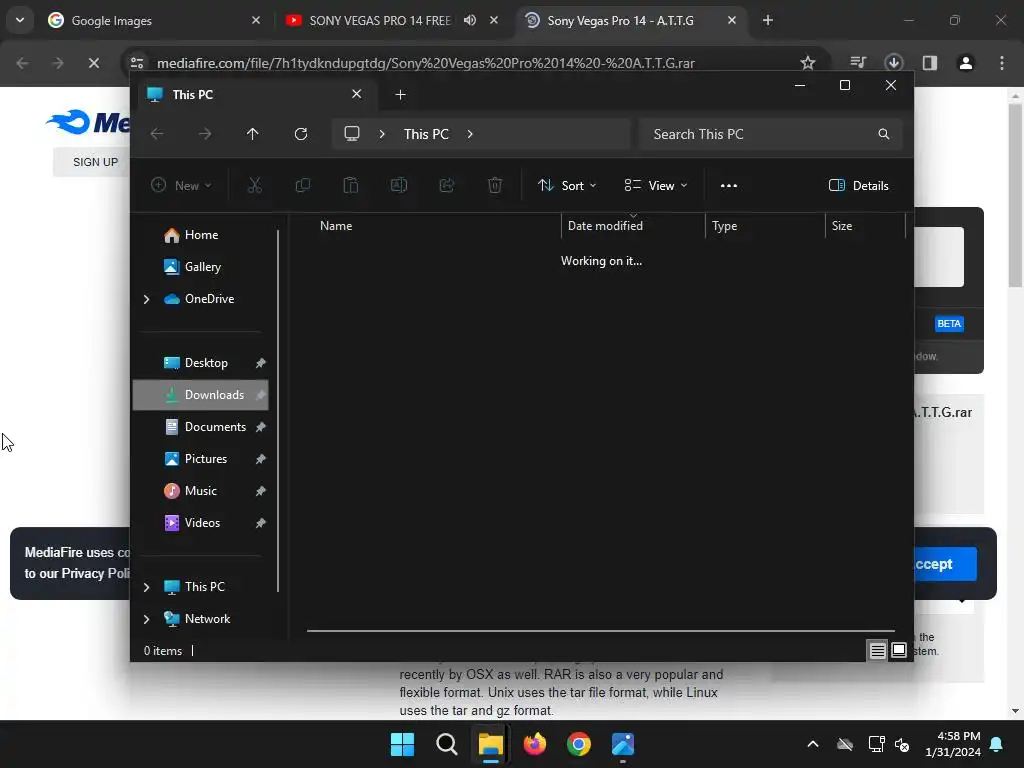Open Gallery in navigation pane
The image size is (1024, 768).
pos(200,267)
